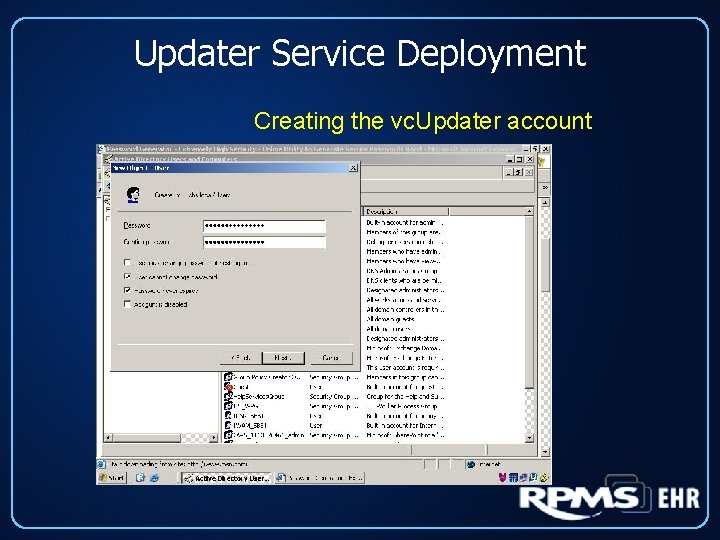
Task: Click the user portrait icon in the dialog
Action: (x=133, y=195)
